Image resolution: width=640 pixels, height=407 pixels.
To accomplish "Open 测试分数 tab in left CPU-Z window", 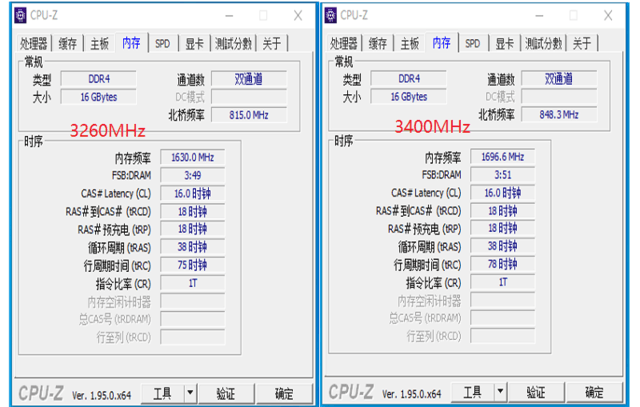I will [233, 43].
